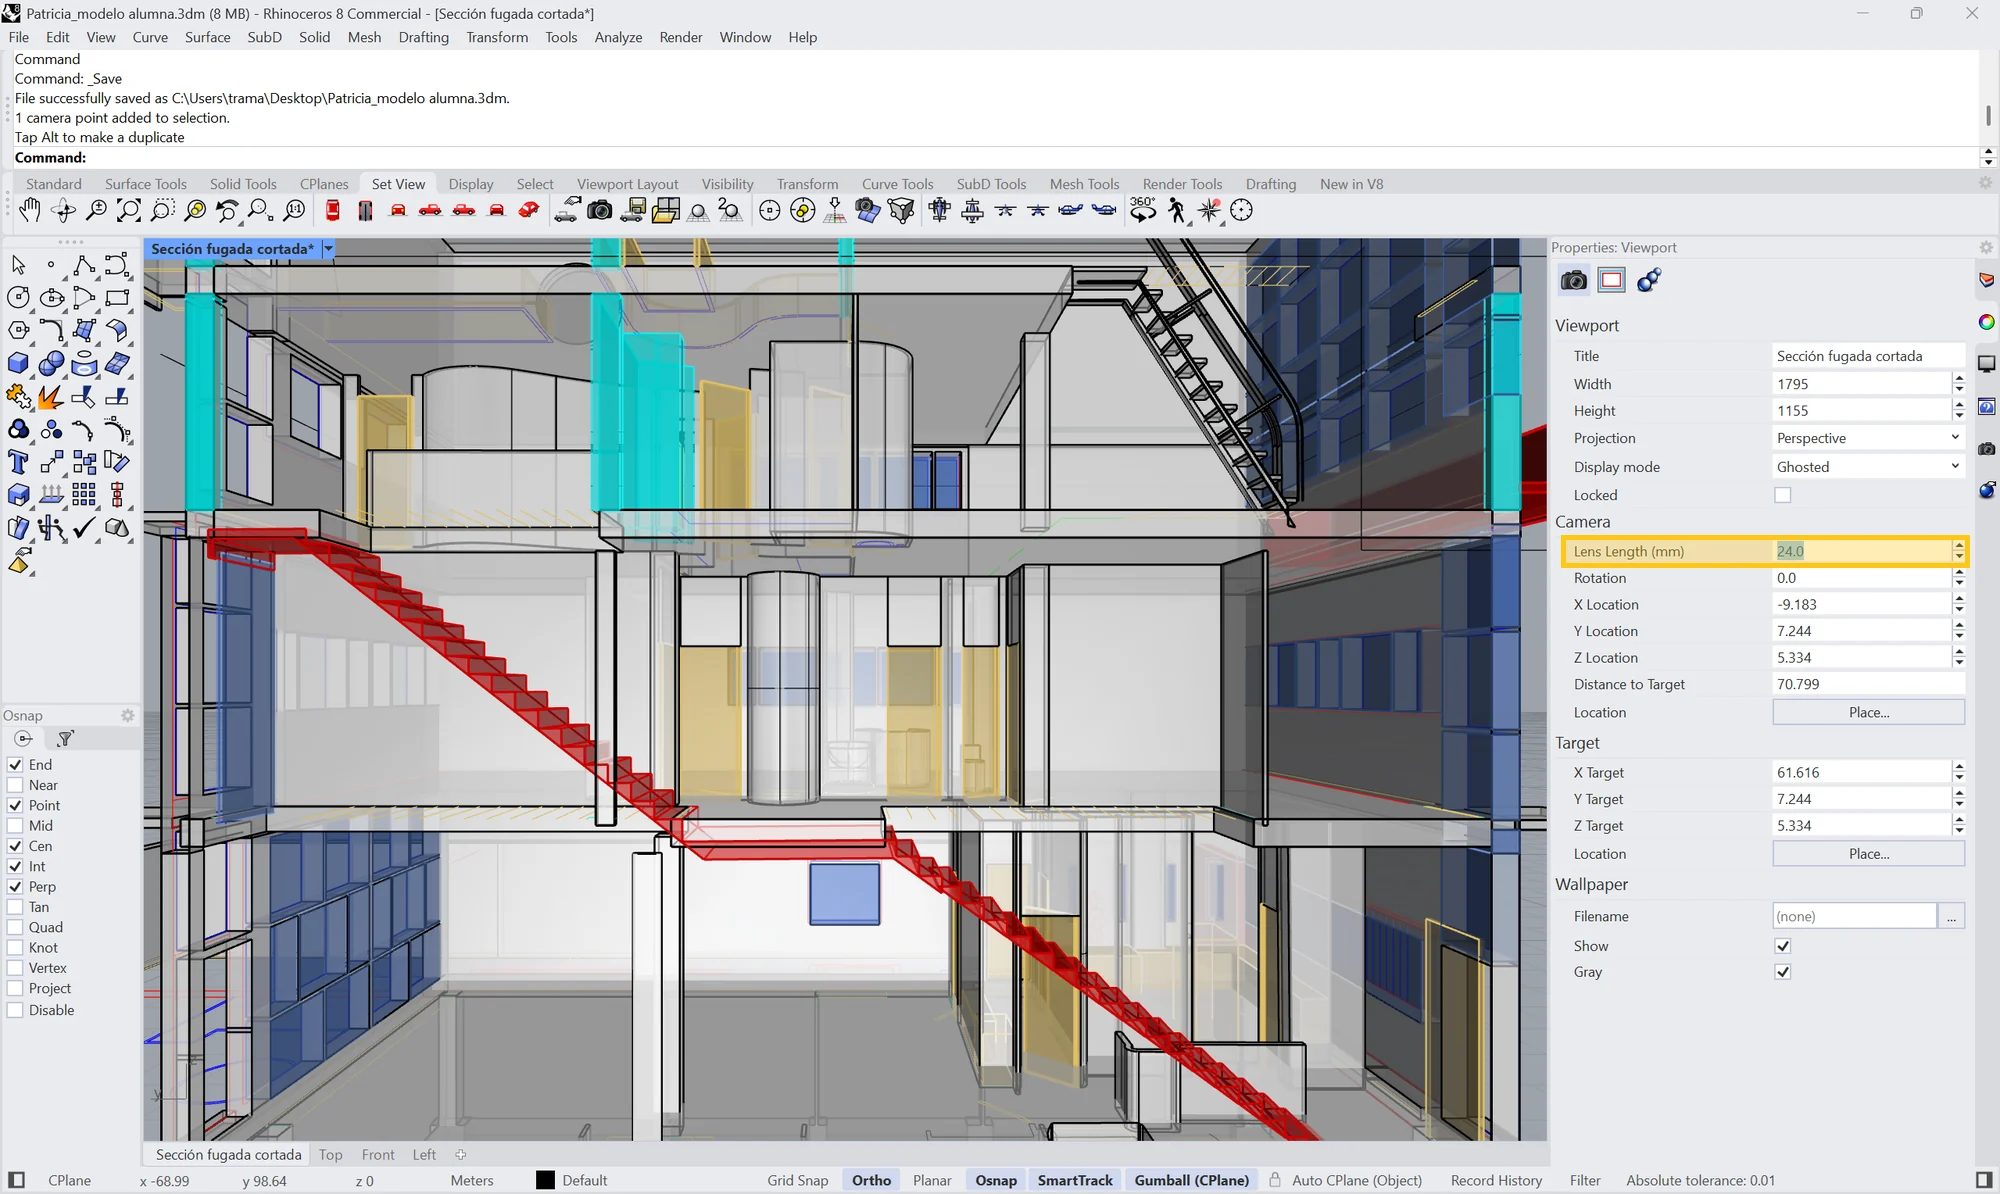
Task: Open the camera capture viewport icon
Action: [x=600, y=211]
